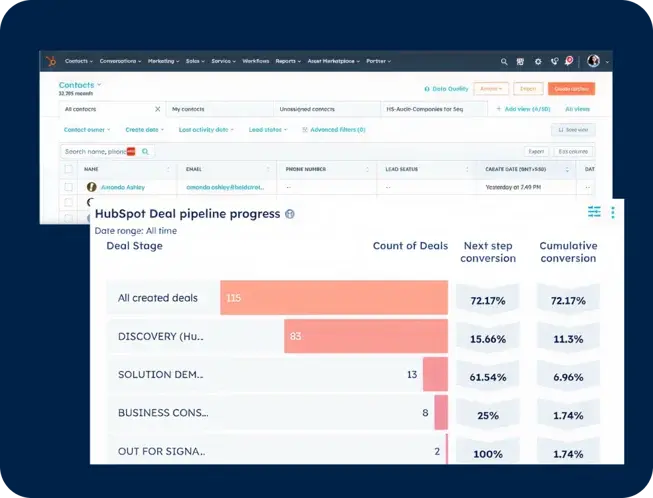Screen dimensions: 653x498
Task: Click the Add view link
Action: click(x=523, y=109)
